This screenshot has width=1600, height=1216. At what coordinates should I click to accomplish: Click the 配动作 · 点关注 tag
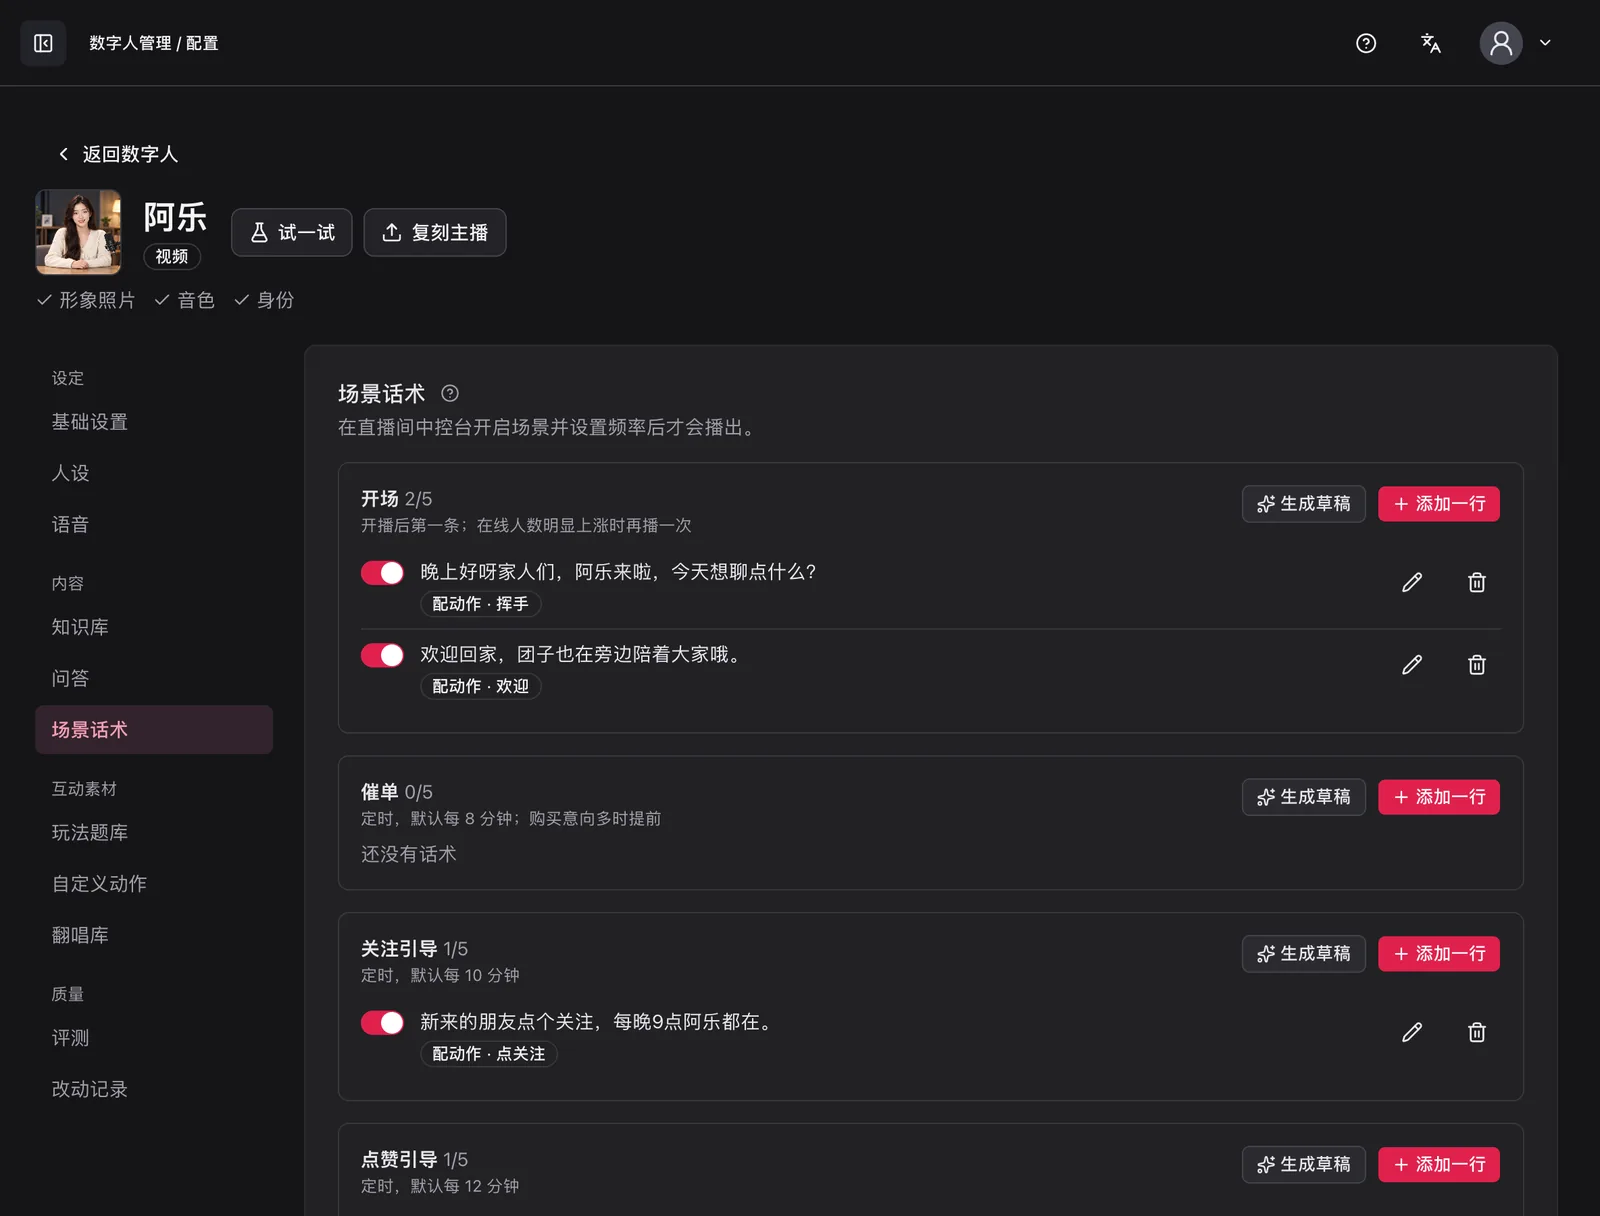coord(489,1054)
